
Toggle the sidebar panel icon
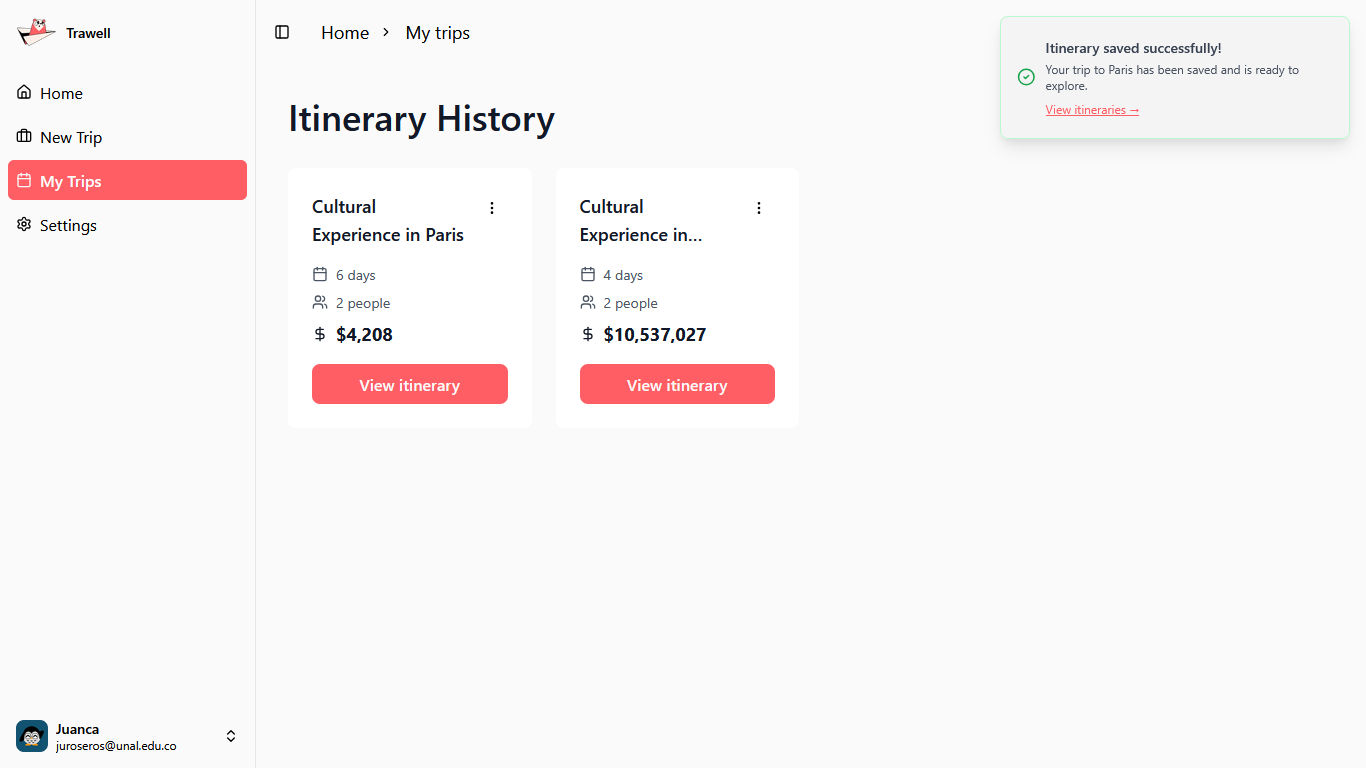[282, 33]
